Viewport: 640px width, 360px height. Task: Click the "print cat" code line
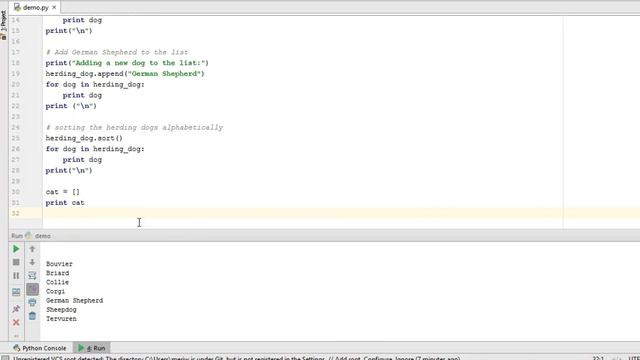(x=65, y=202)
